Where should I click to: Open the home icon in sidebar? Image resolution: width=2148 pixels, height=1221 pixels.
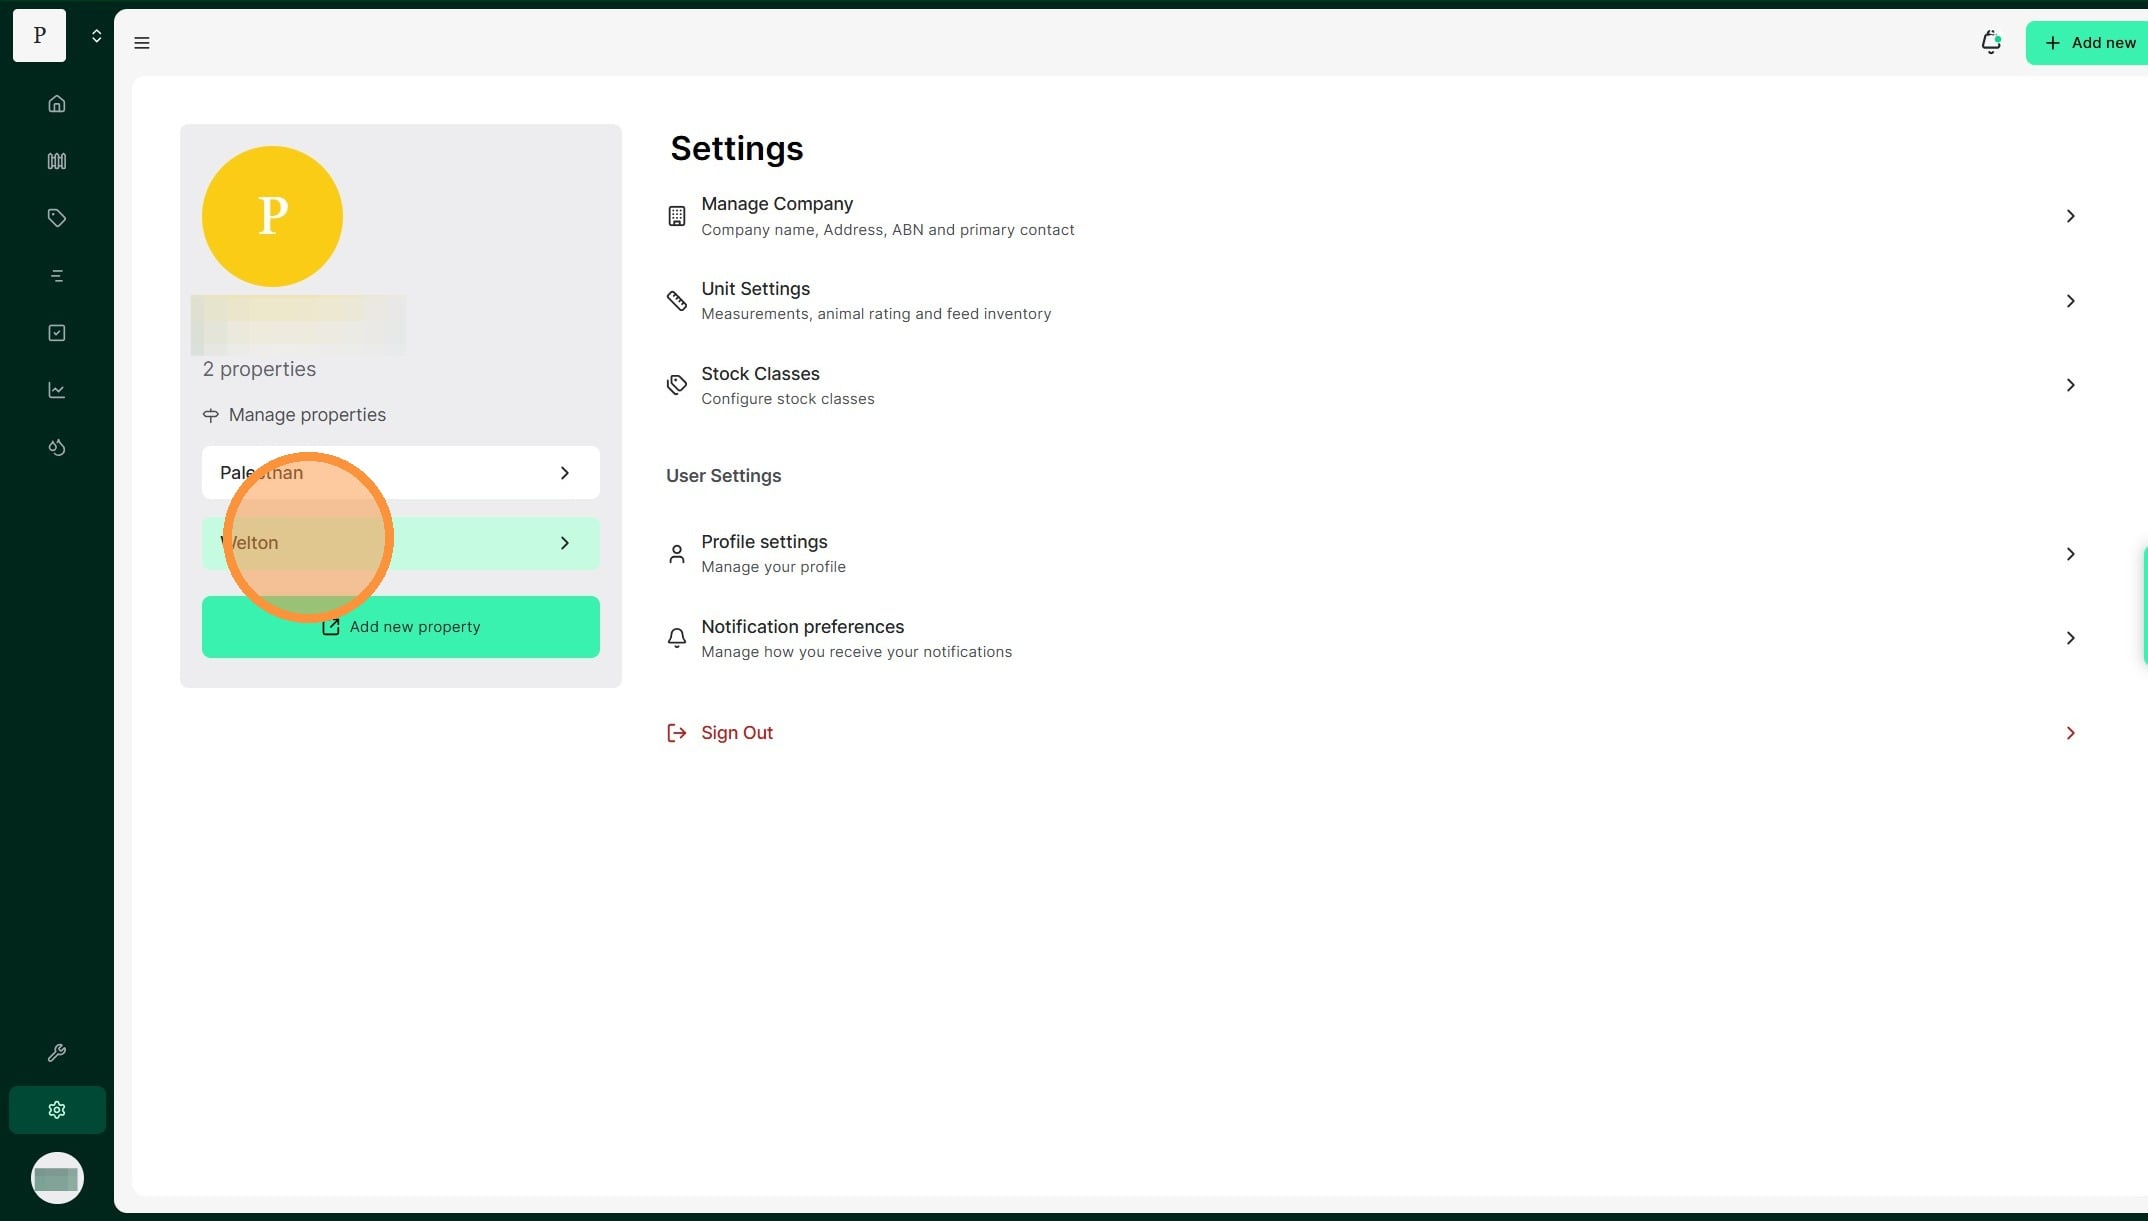(x=57, y=104)
